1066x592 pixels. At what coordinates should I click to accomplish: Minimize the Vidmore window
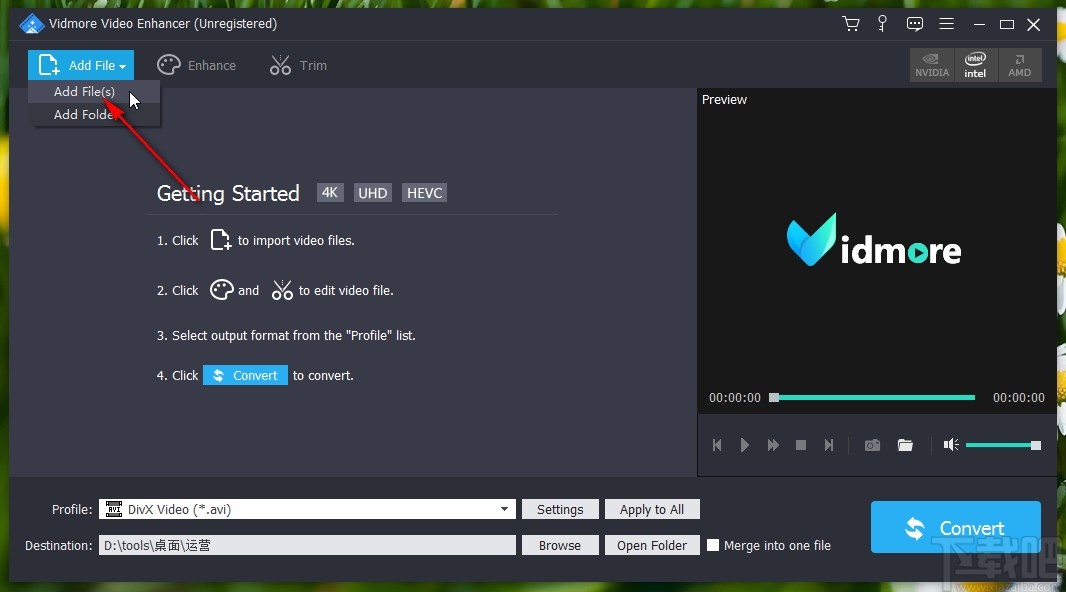click(x=979, y=24)
